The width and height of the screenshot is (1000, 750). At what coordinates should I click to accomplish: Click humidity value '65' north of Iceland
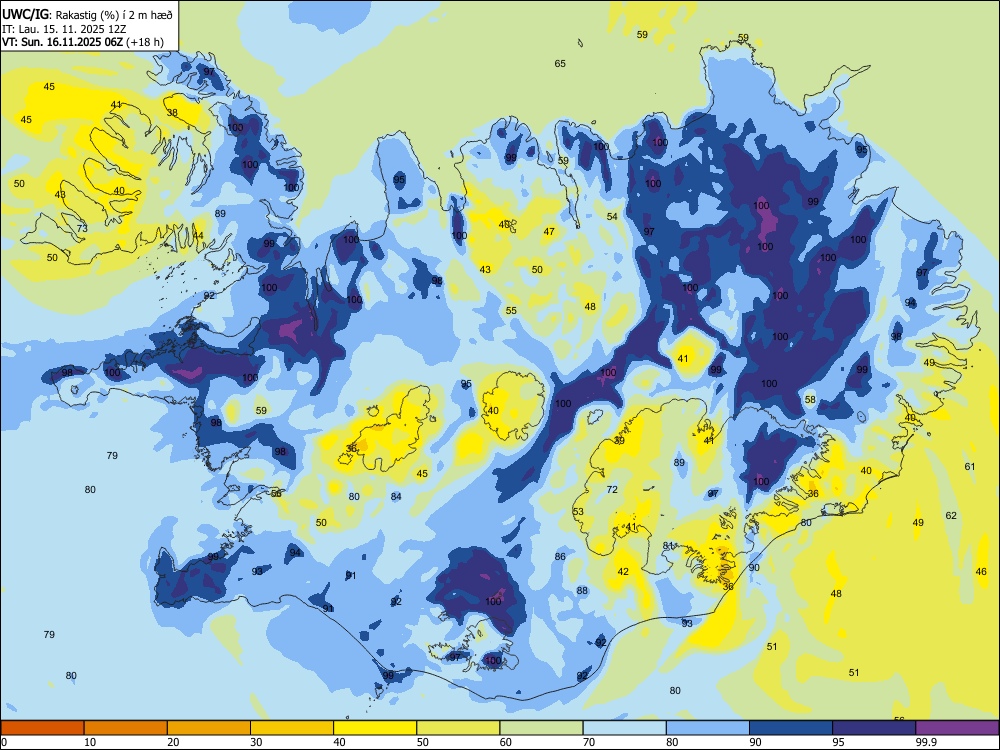tap(560, 63)
